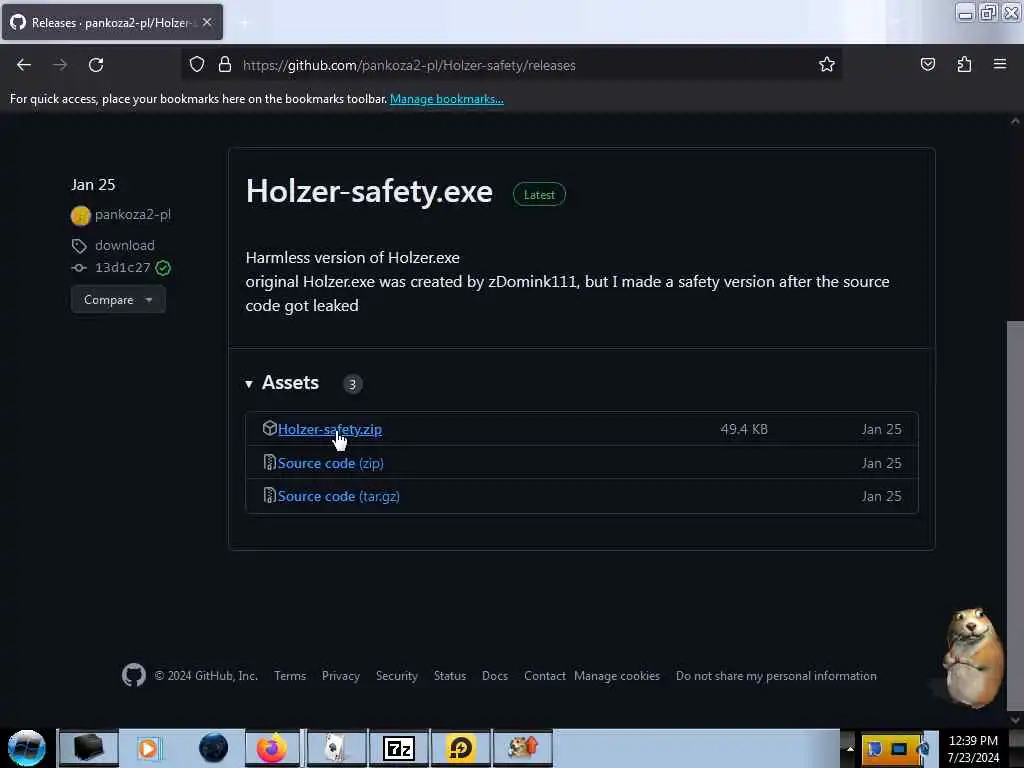Click Do not share my personal information

coord(776,676)
